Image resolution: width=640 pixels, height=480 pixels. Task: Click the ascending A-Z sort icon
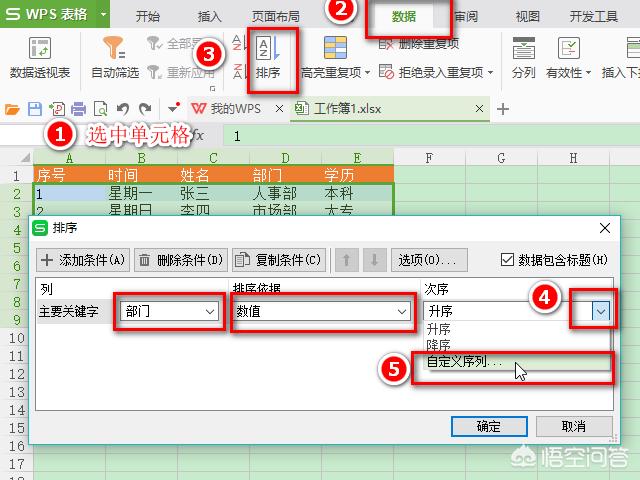click(237, 43)
